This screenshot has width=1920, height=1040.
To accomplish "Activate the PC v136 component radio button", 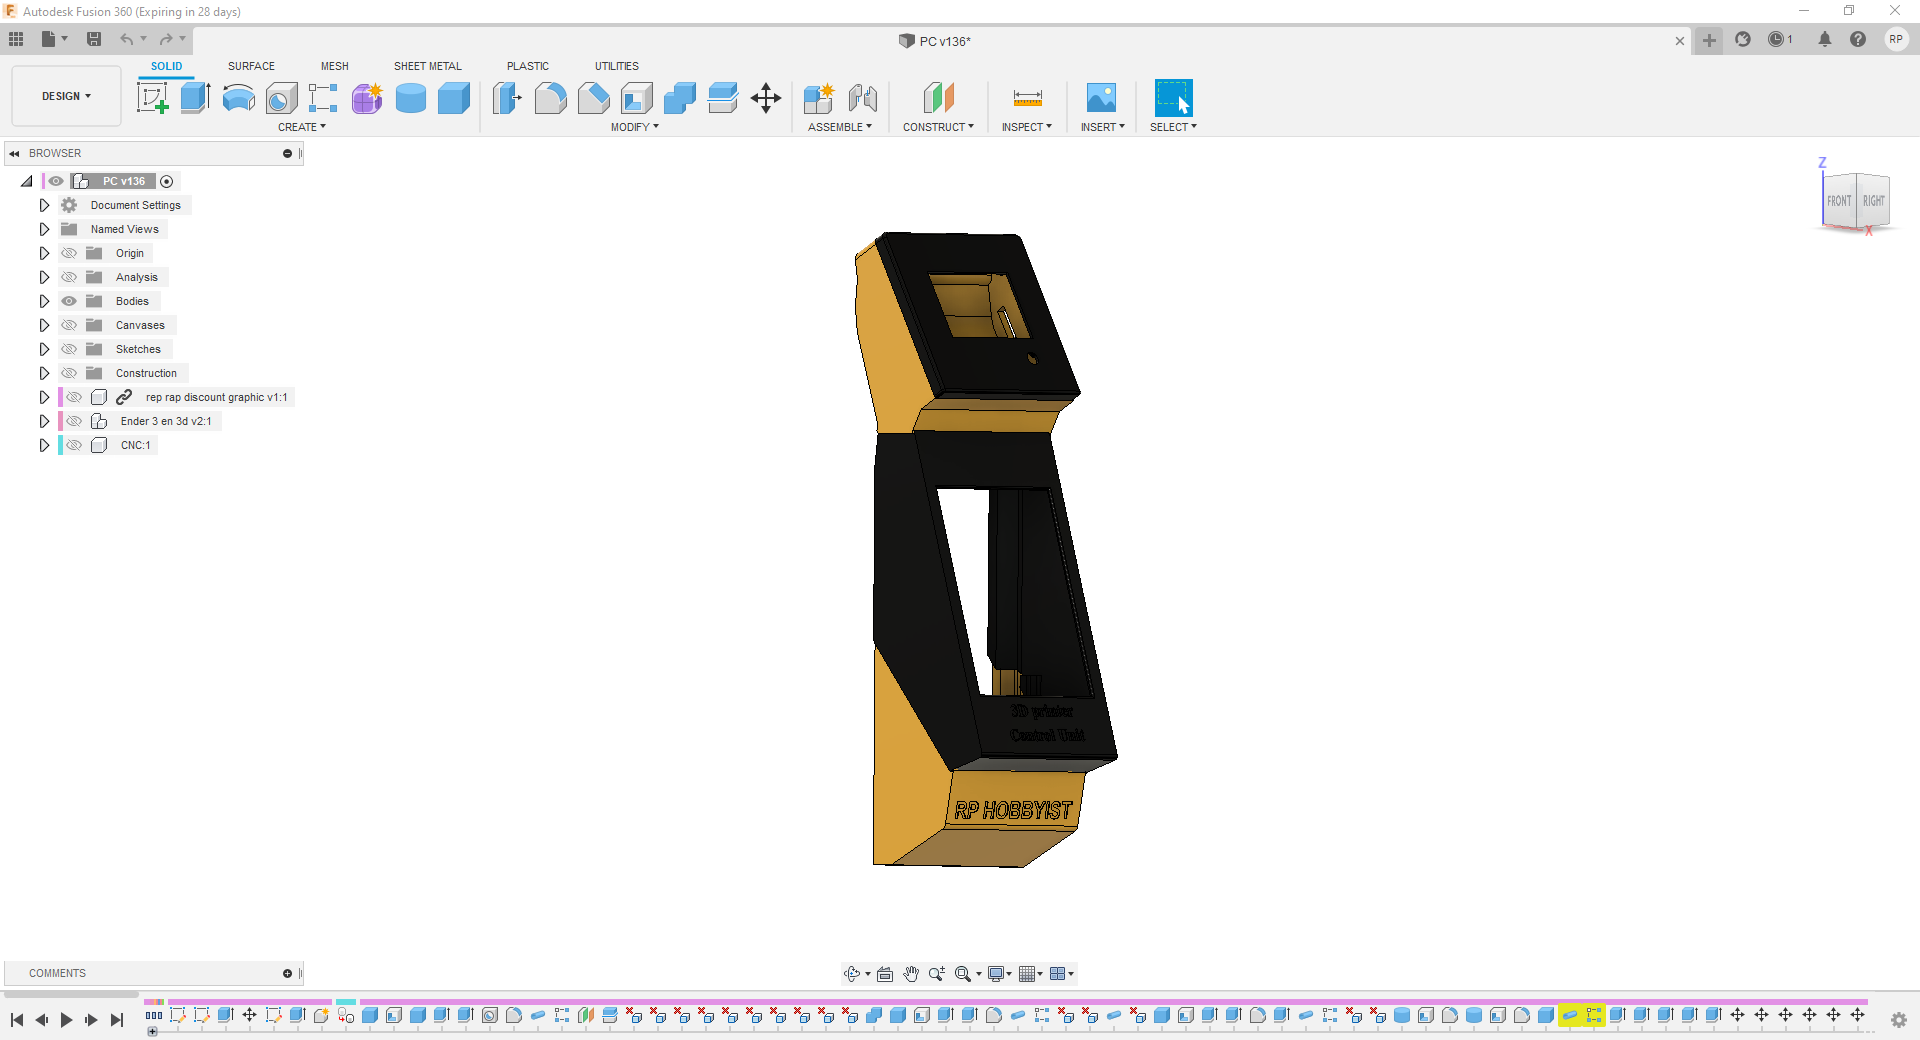I will (x=167, y=181).
